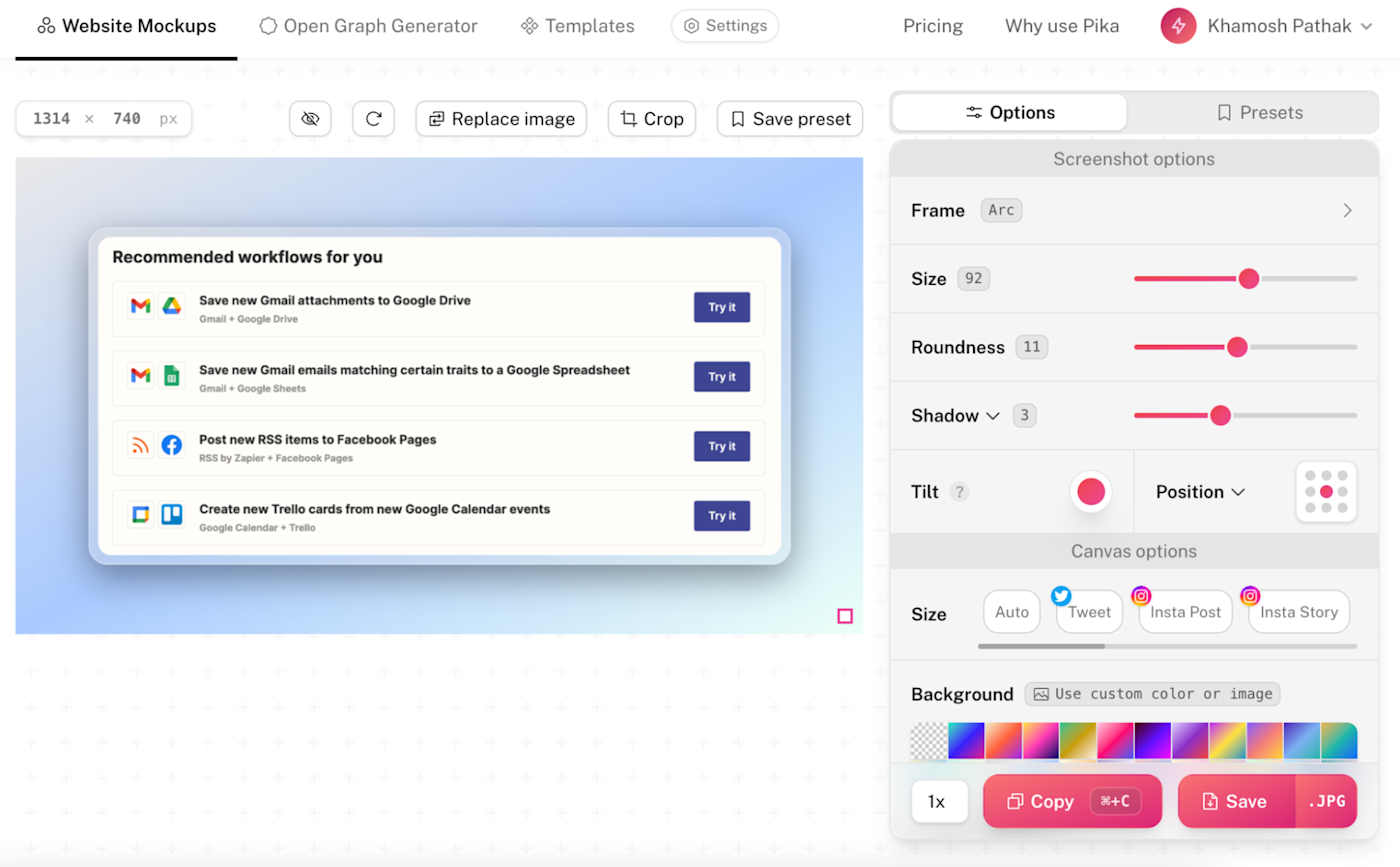Click Recommended workflows for you heading
Viewport: 1400px width, 867px height.
tap(247, 257)
